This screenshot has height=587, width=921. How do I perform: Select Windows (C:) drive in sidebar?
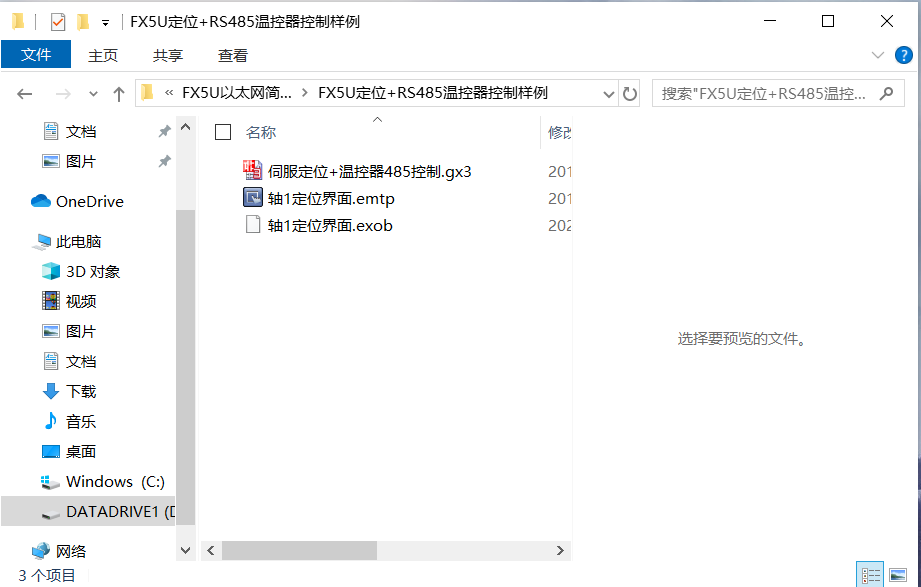tap(115, 482)
